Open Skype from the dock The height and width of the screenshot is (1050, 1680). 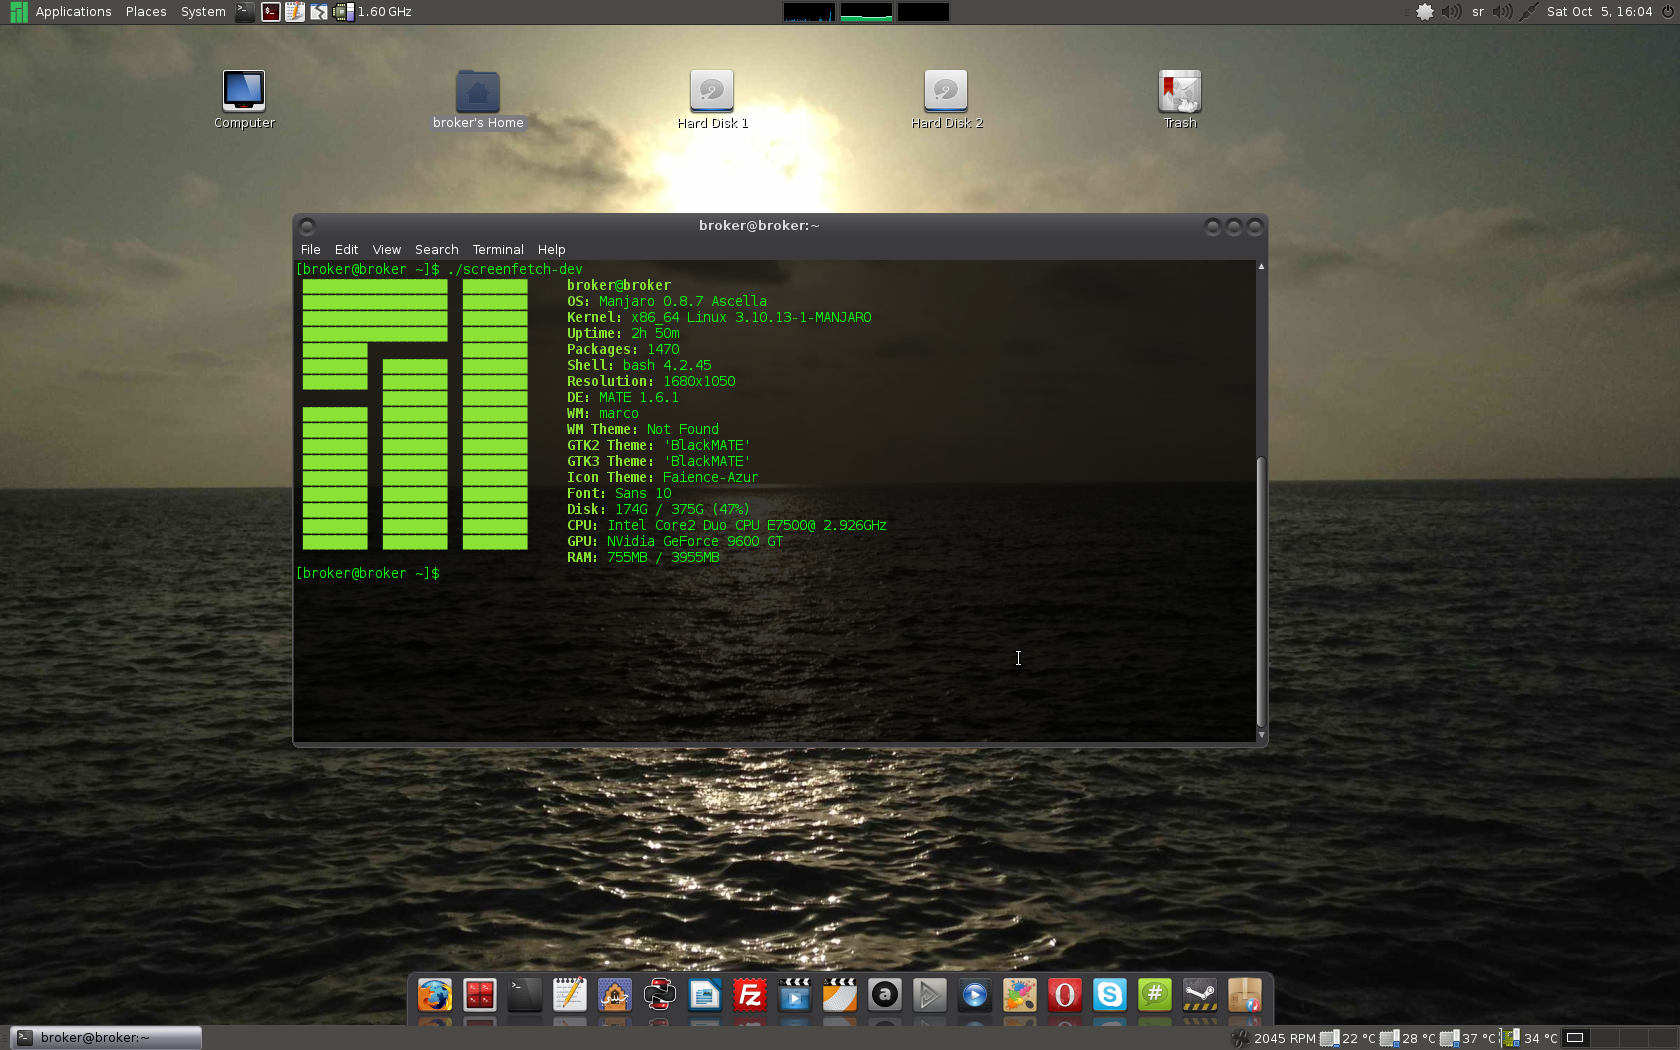pyautogui.click(x=1110, y=995)
